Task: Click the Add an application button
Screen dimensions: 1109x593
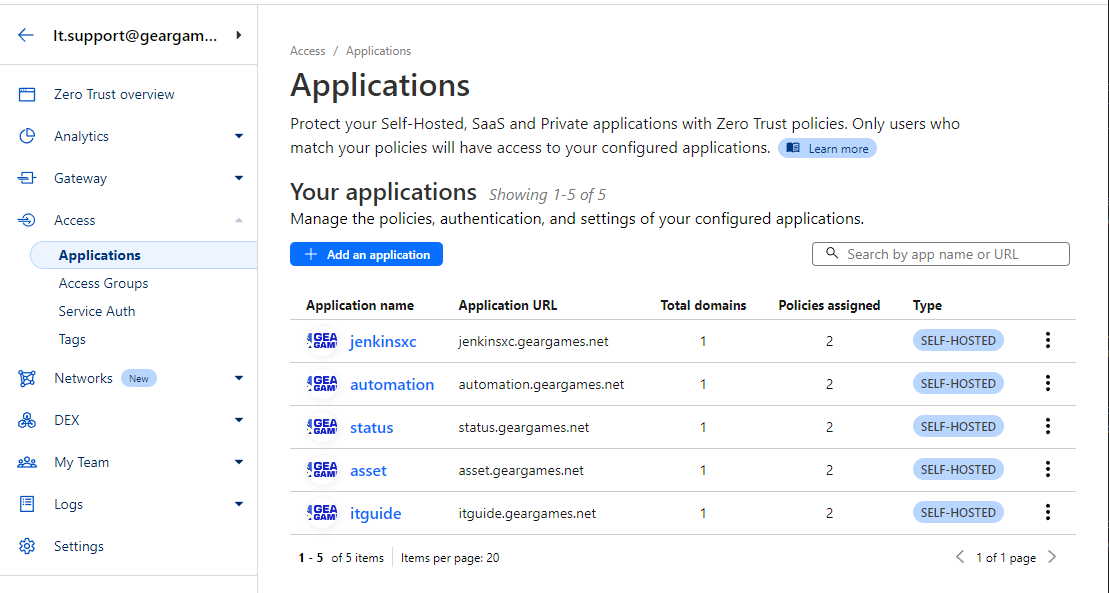Action: point(366,255)
